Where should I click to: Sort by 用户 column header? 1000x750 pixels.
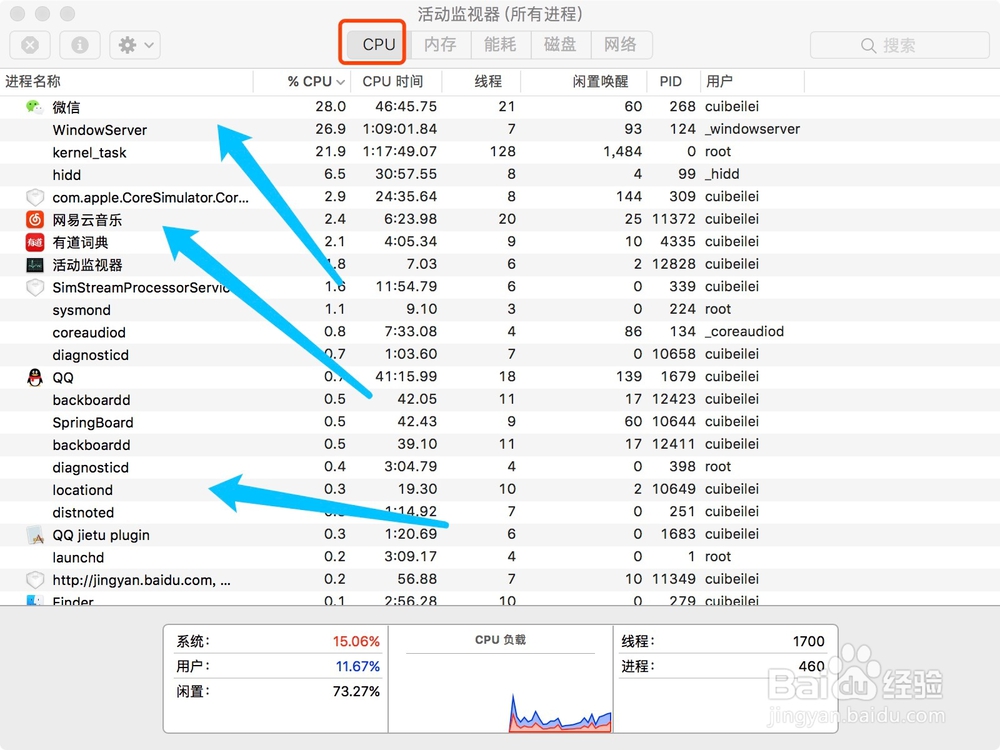coord(752,82)
